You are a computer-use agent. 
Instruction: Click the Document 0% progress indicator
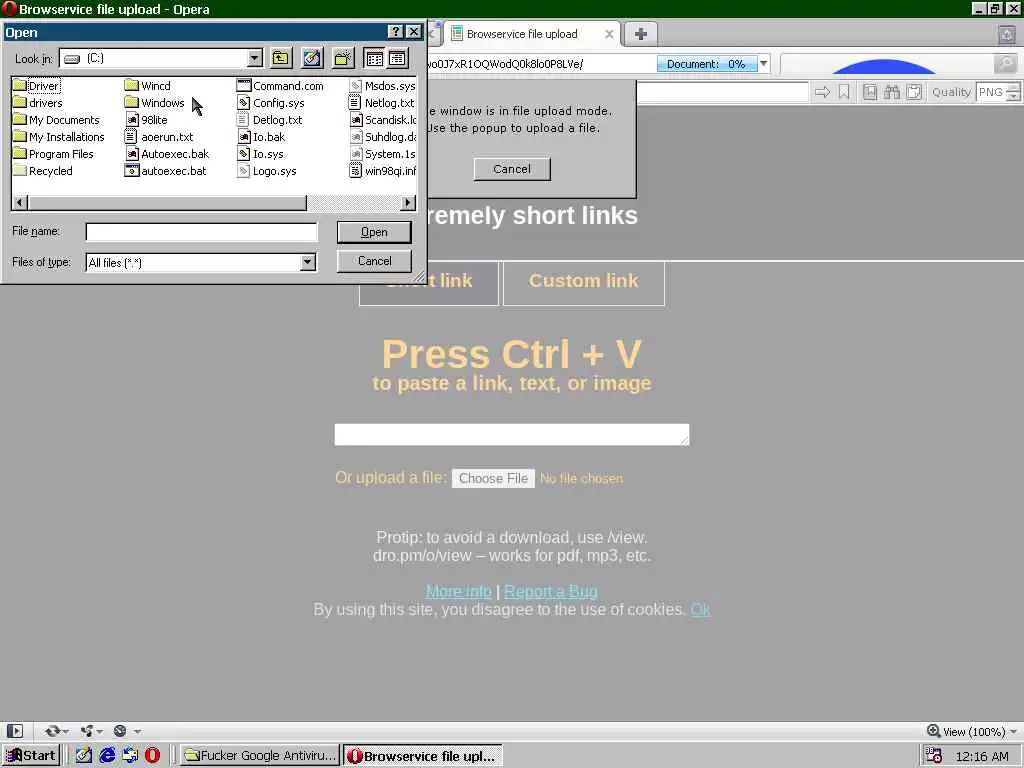tap(707, 64)
